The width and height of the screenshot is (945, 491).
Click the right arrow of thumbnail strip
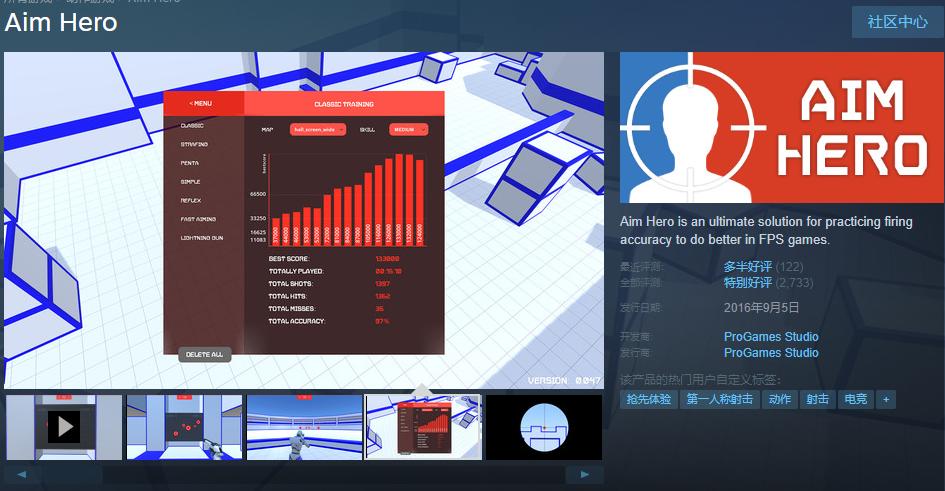tap(584, 474)
